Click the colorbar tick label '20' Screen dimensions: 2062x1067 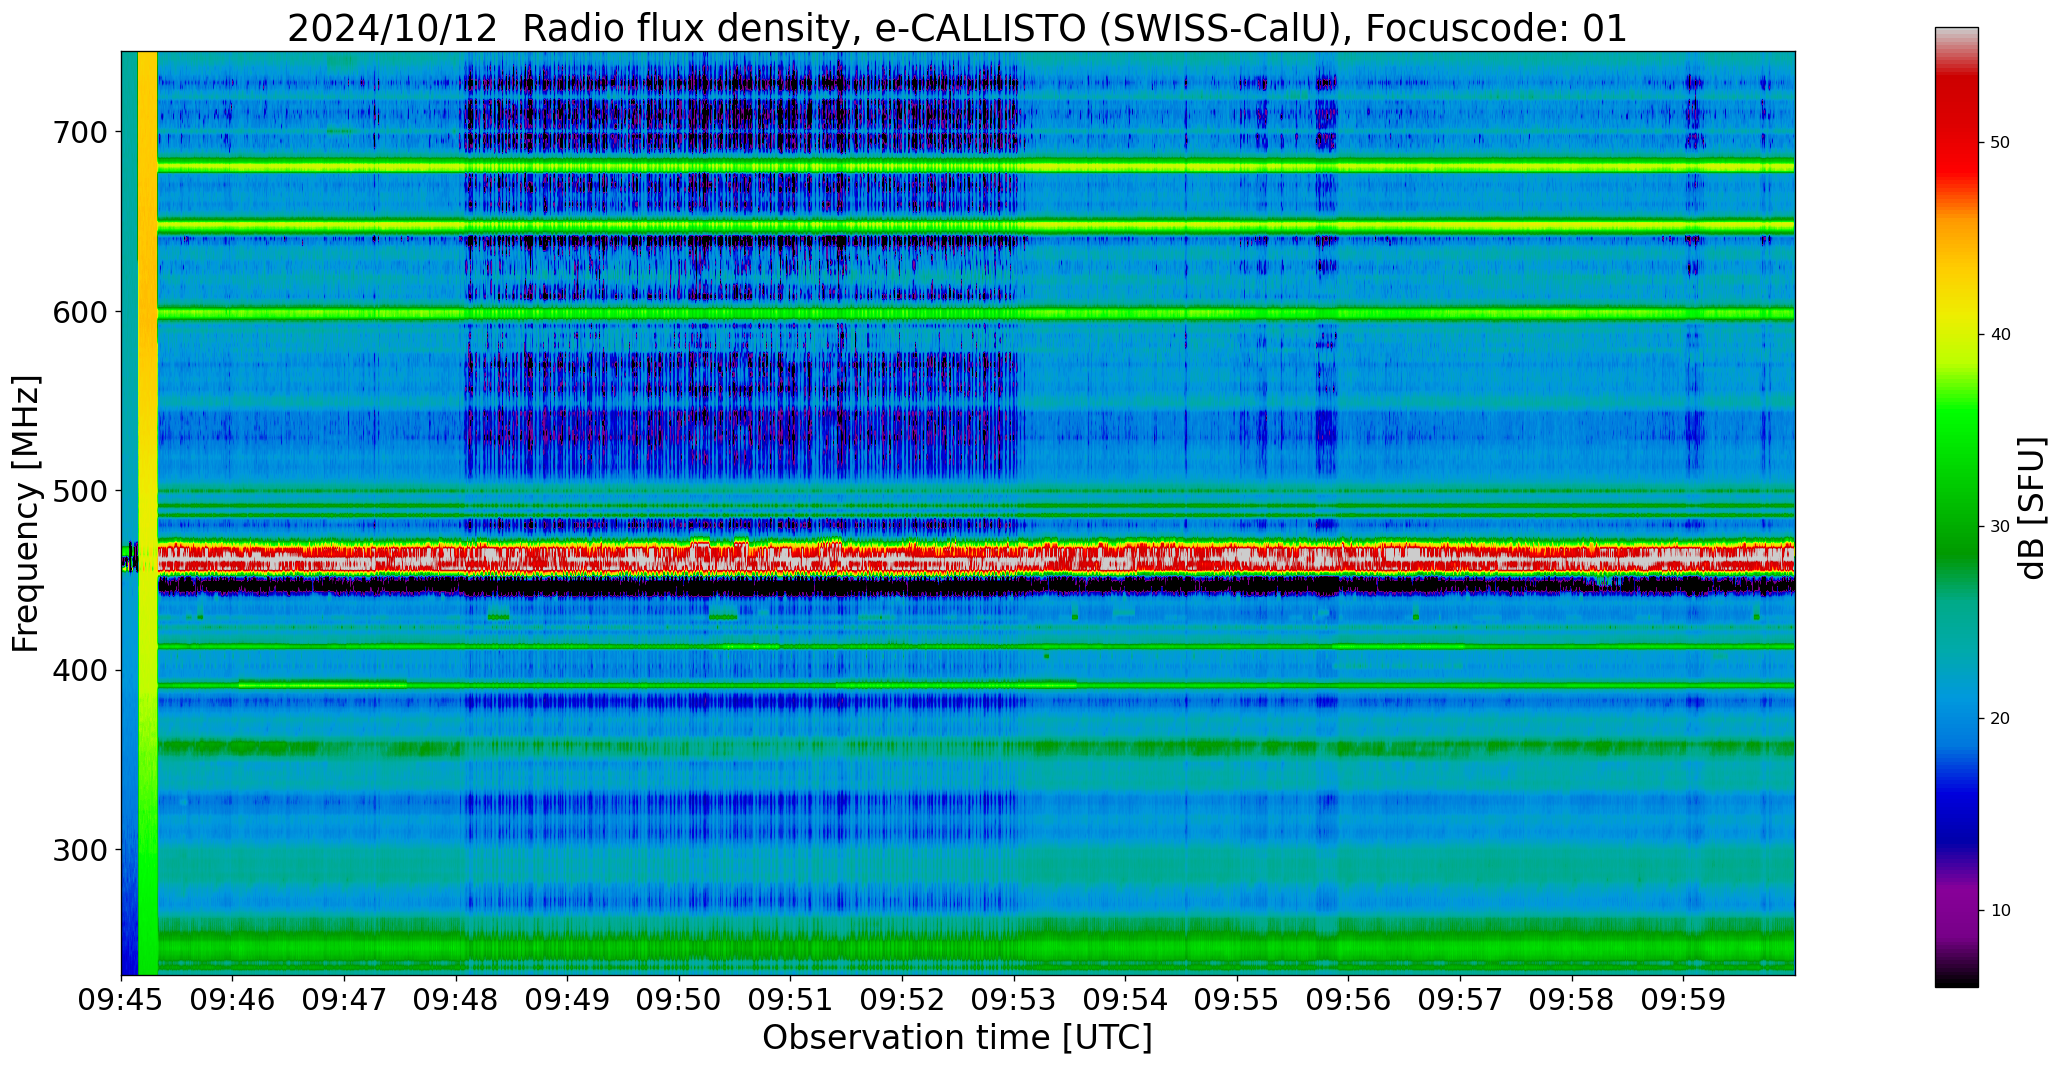[2000, 719]
